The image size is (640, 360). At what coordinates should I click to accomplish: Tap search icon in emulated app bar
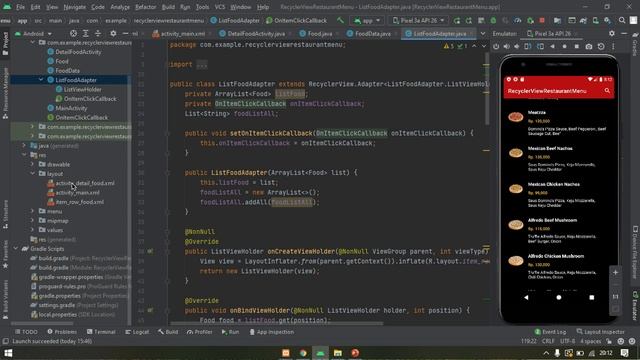tap(607, 91)
